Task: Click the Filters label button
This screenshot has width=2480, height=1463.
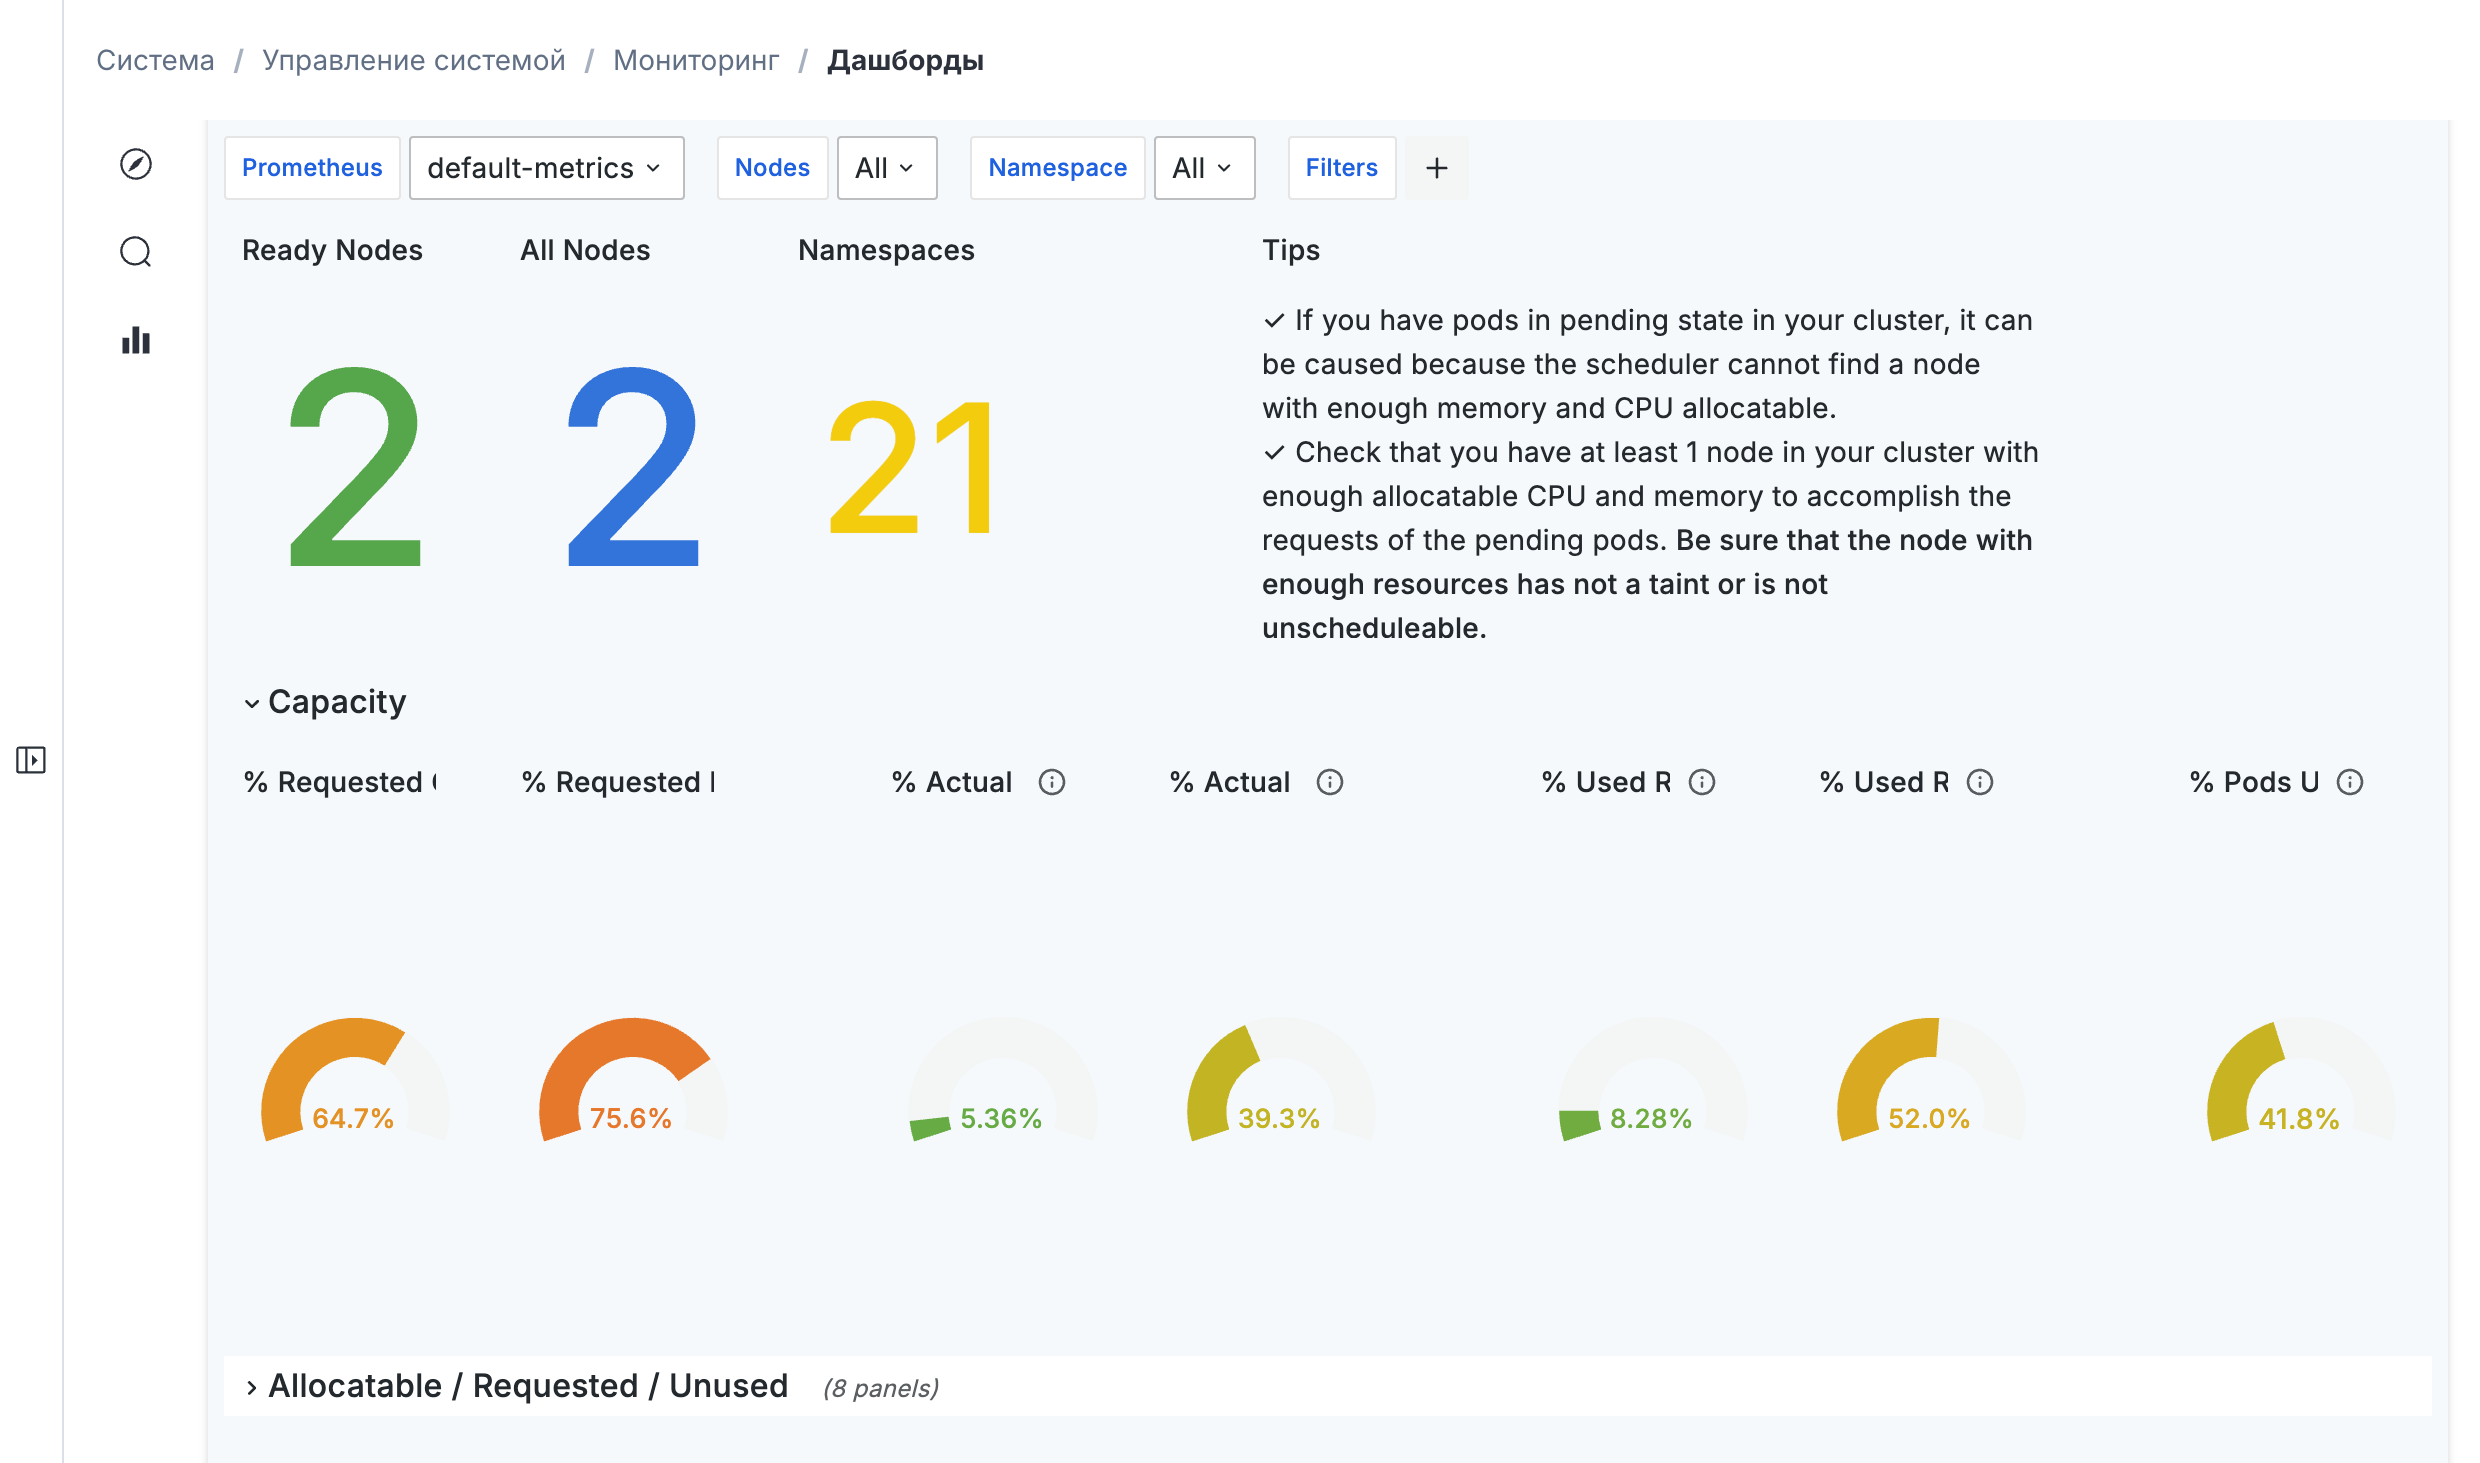Action: coord(1341,168)
